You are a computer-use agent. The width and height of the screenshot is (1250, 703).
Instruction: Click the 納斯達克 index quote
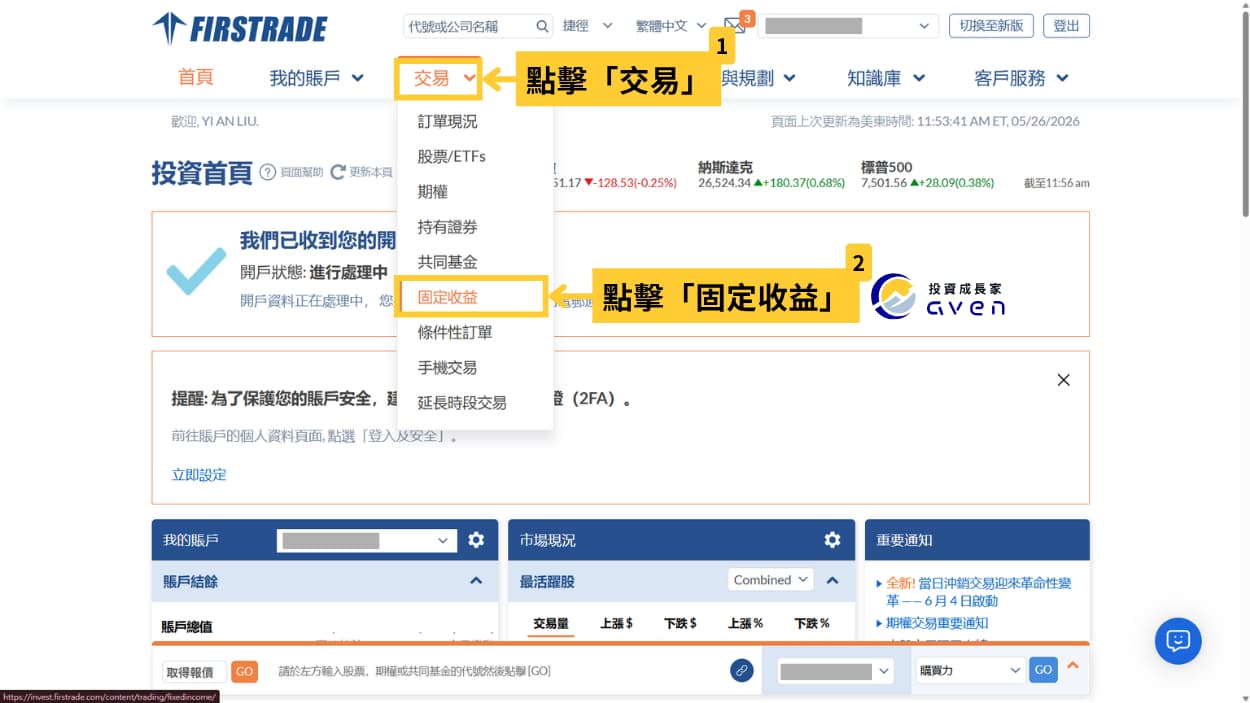[x=771, y=175]
